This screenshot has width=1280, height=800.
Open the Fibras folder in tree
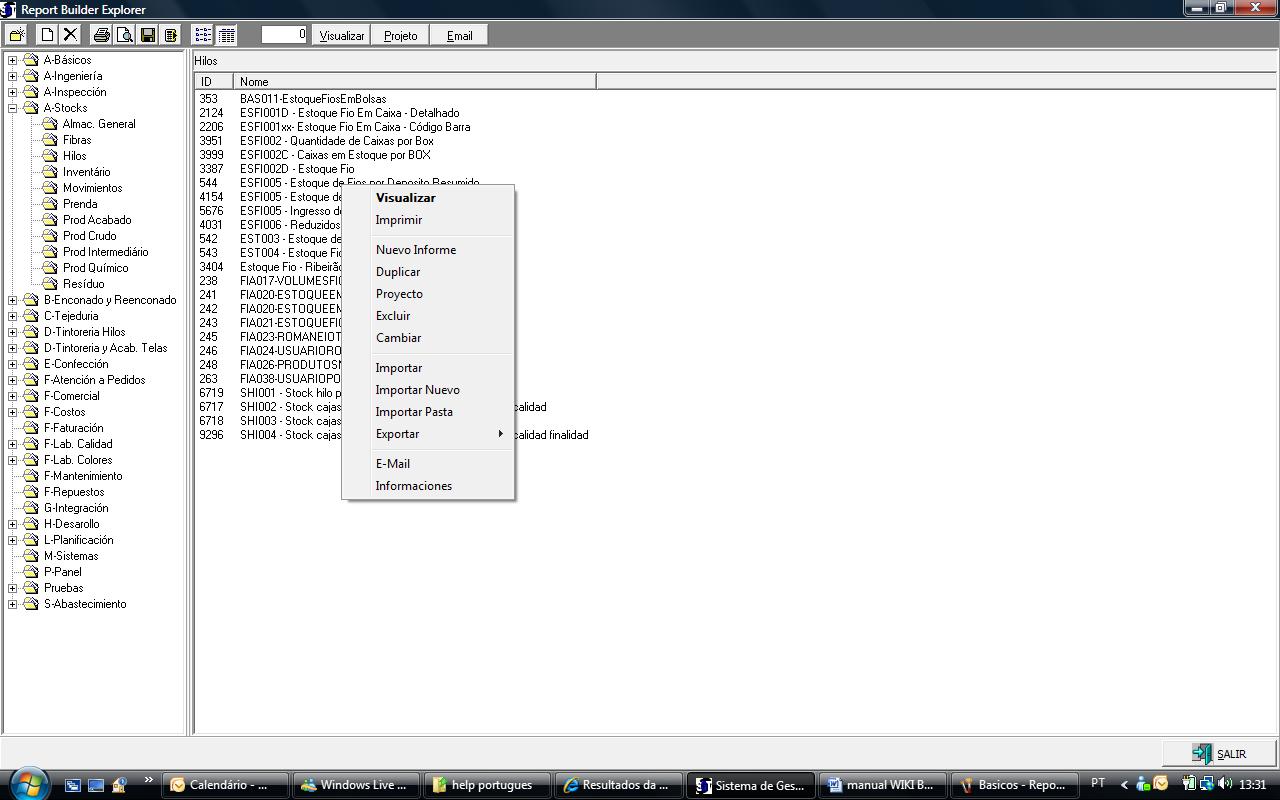click(77, 140)
